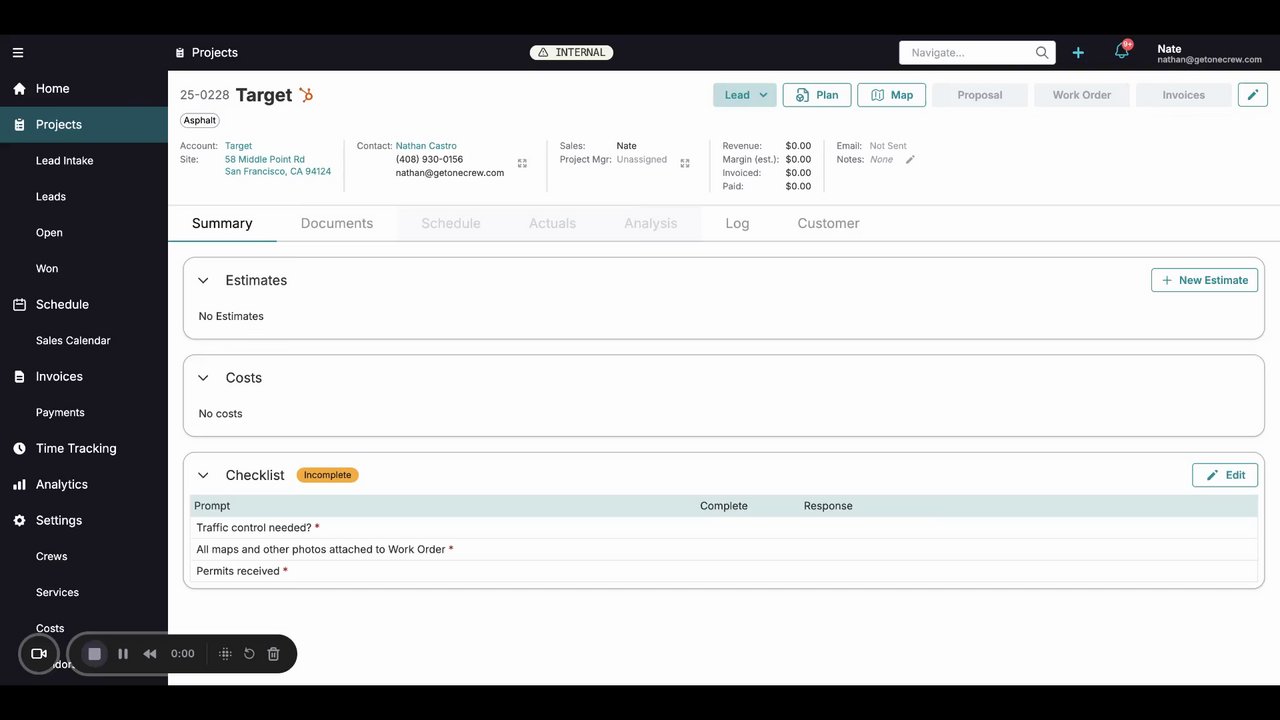Viewport: 1280px width, 720px height.
Task: Delete the recording with trash icon
Action: [x=273, y=654]
